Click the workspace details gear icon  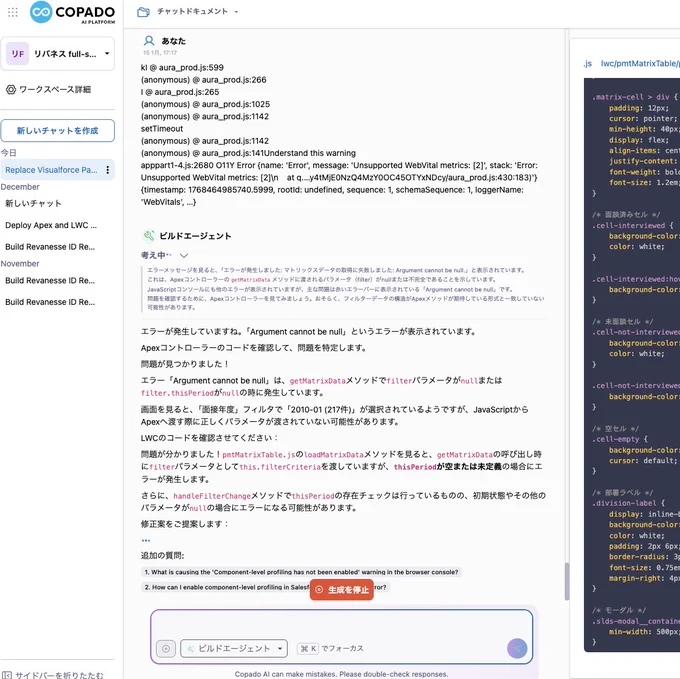pos(11,89)
